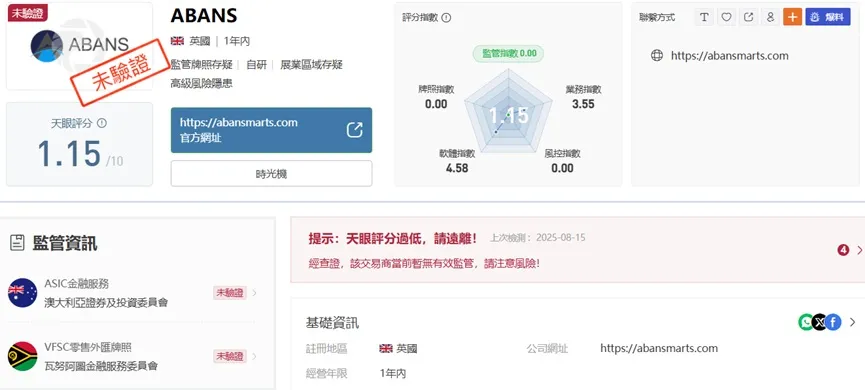The image size is (865, 390).
Task: Click the 高級風險隱患 tag
Action: 201,83
